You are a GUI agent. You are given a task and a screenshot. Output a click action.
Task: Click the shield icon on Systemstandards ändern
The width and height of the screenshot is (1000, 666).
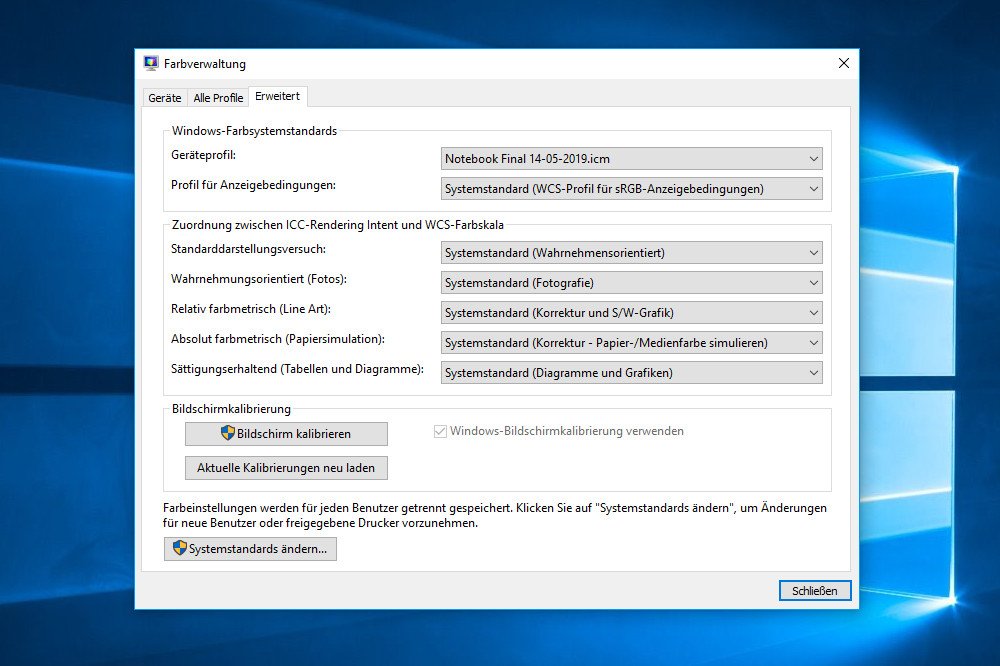(180, 549)
